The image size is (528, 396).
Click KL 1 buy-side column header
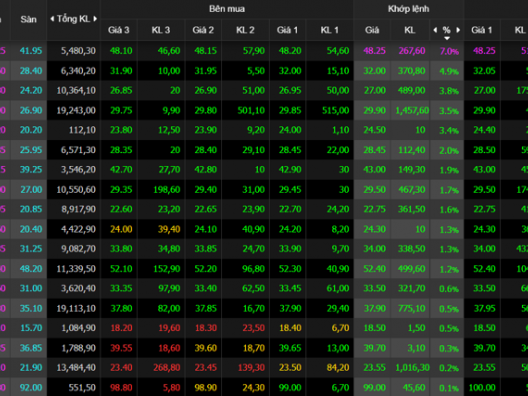pos(330,30)
